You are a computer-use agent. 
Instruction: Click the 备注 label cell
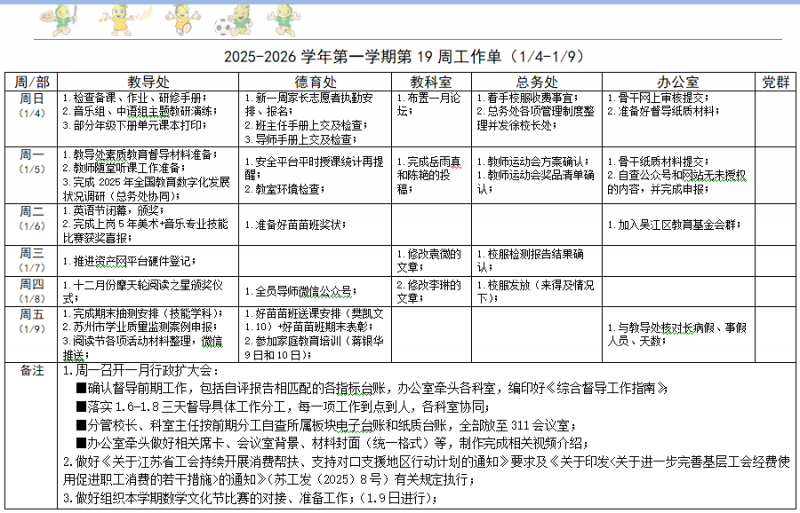(32, 371)
